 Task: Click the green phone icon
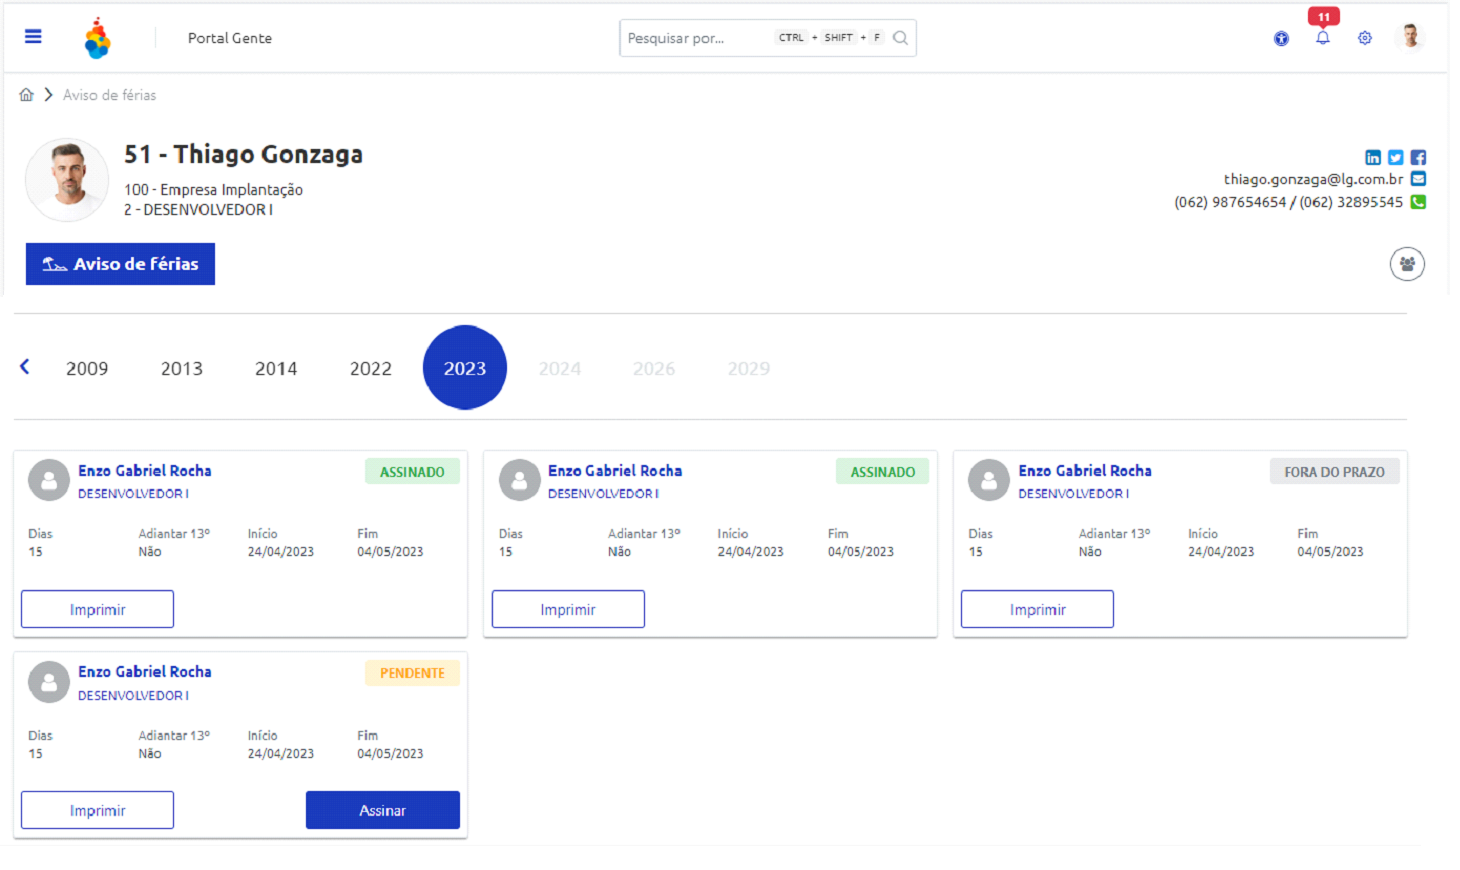coord(1418,202)
